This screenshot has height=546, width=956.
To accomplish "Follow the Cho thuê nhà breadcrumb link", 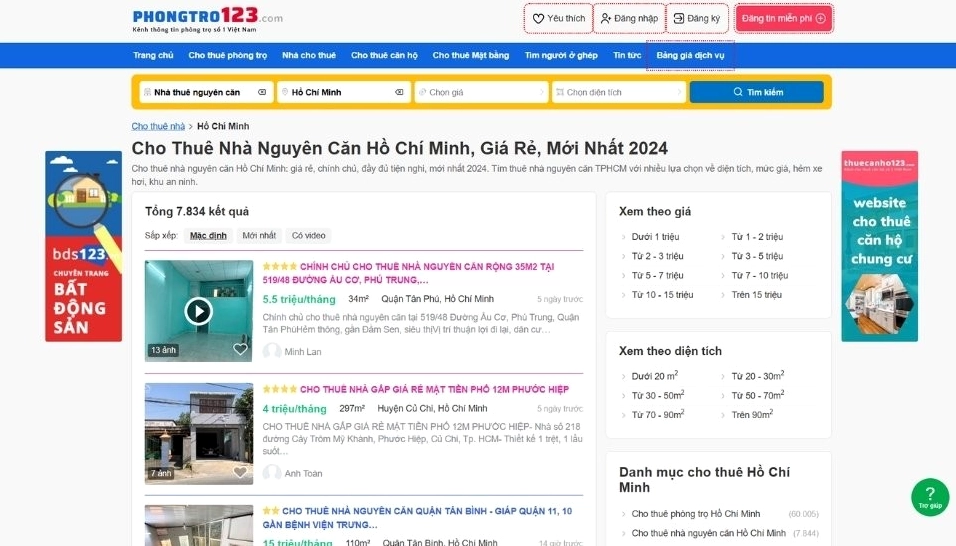I will pyautogui.click(x=158, y=126).
